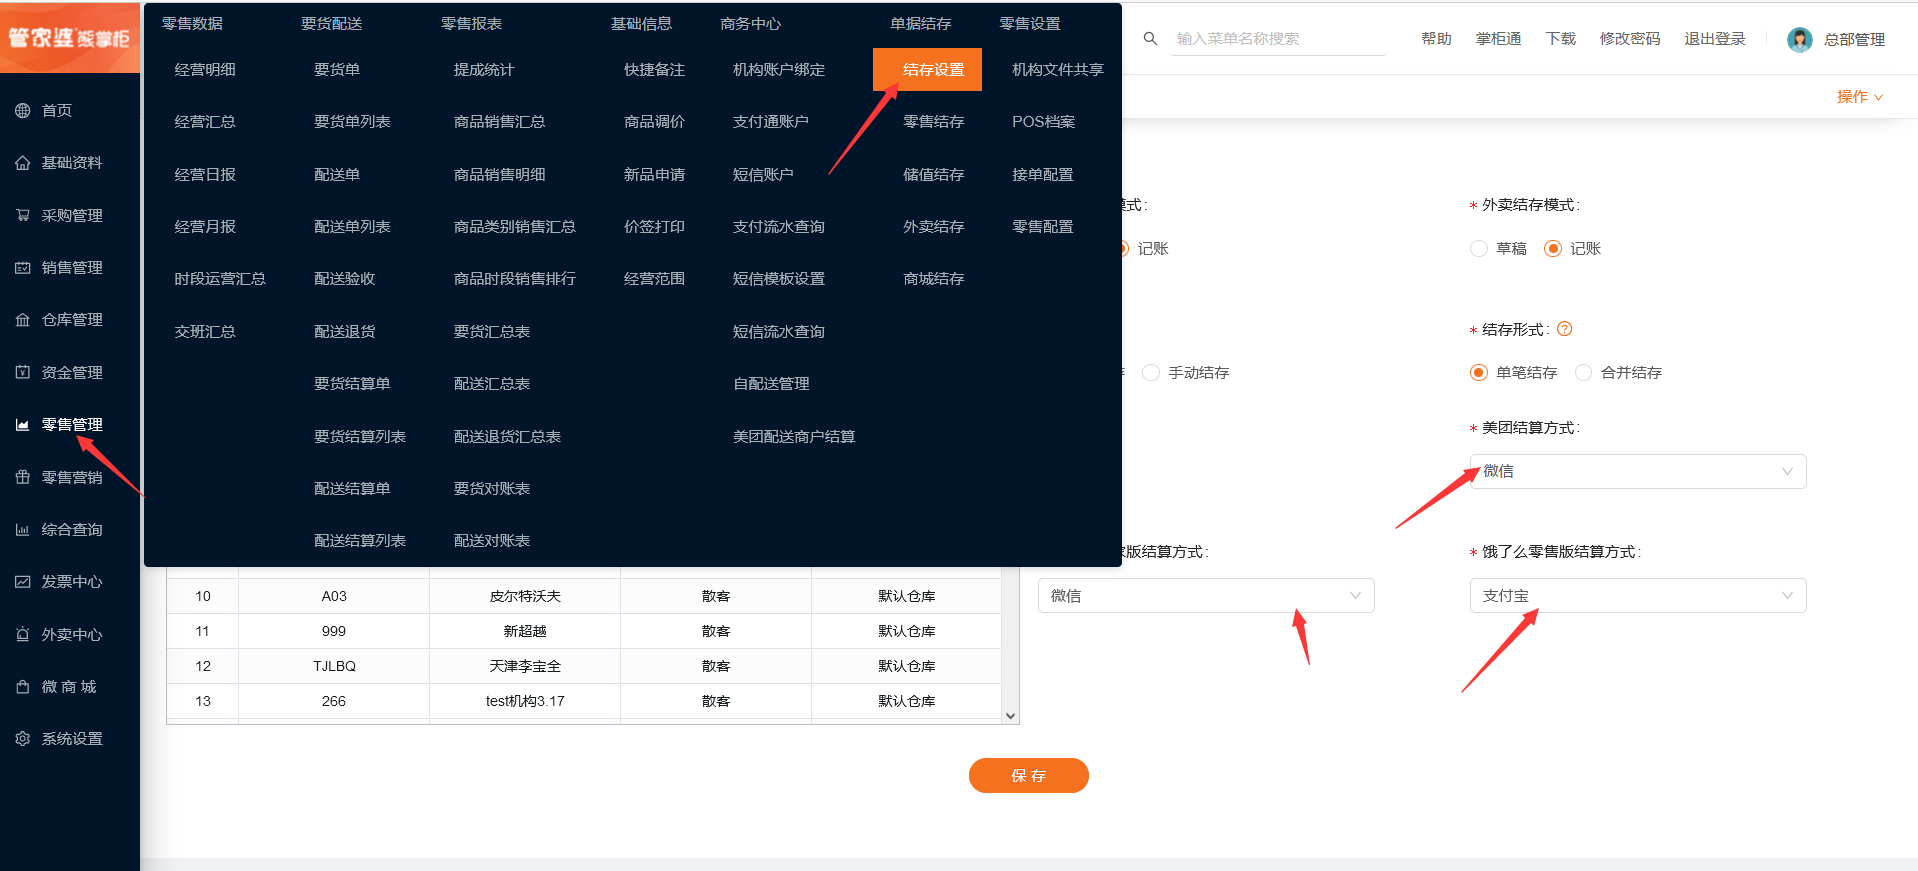The image size is (1918, 871).
Task: Click table cell test机构3.17
Action: tap(525, 701)
